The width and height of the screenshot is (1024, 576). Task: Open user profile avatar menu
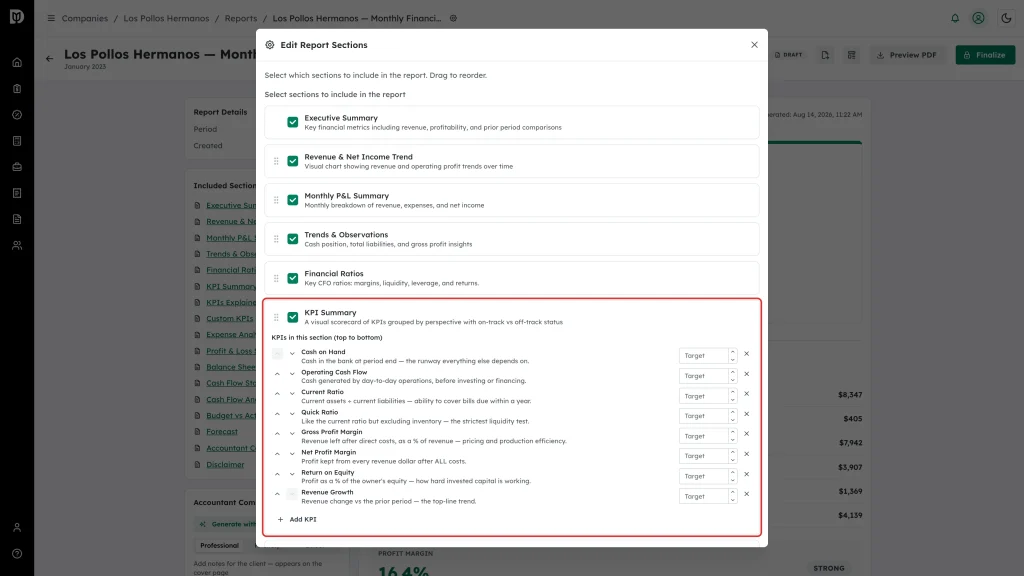click(x=978, y=18)
